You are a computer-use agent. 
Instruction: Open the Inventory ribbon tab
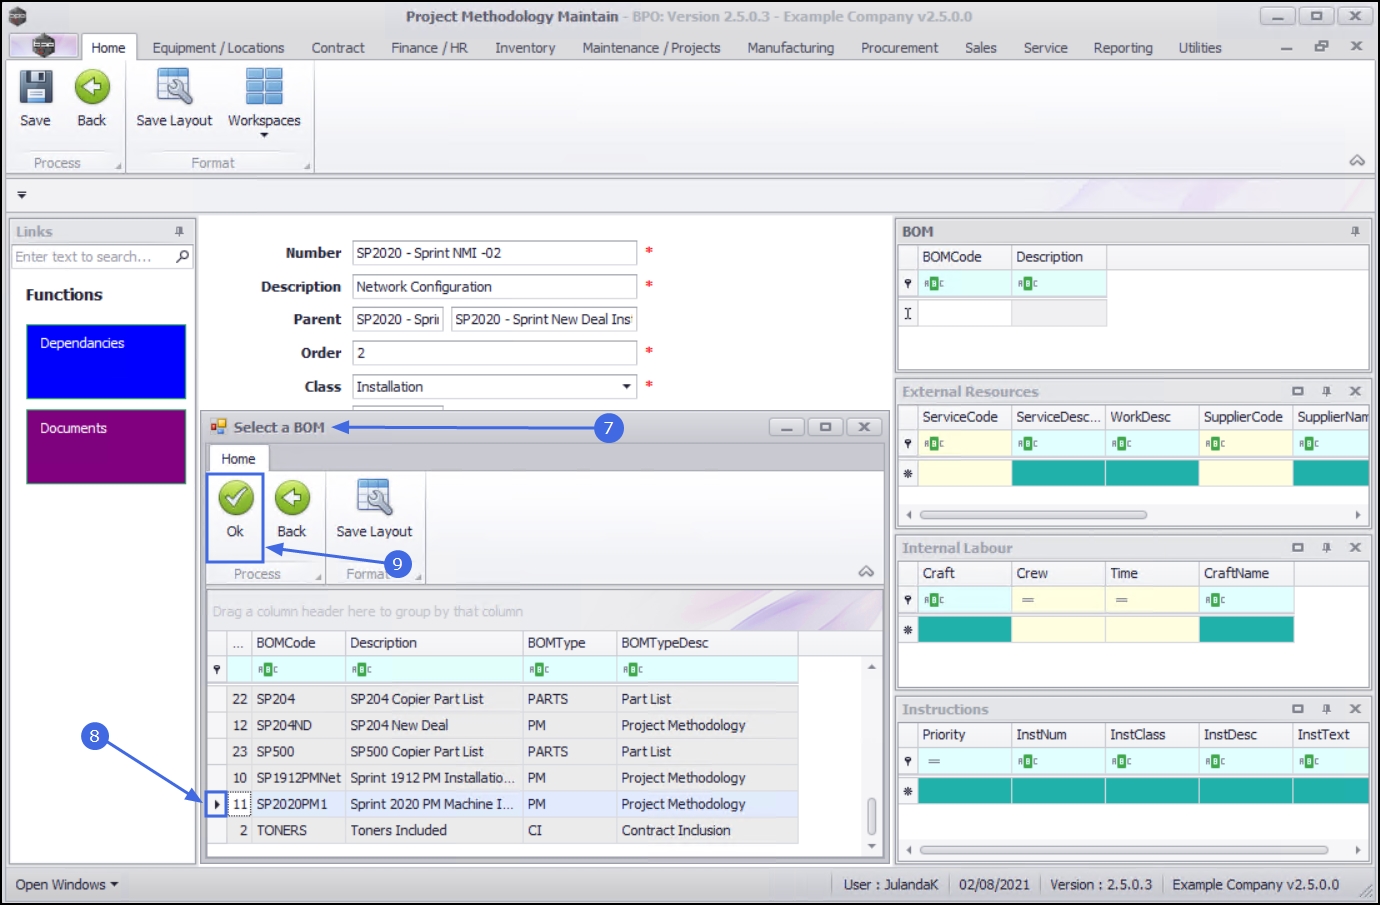(x=525, y=48)
